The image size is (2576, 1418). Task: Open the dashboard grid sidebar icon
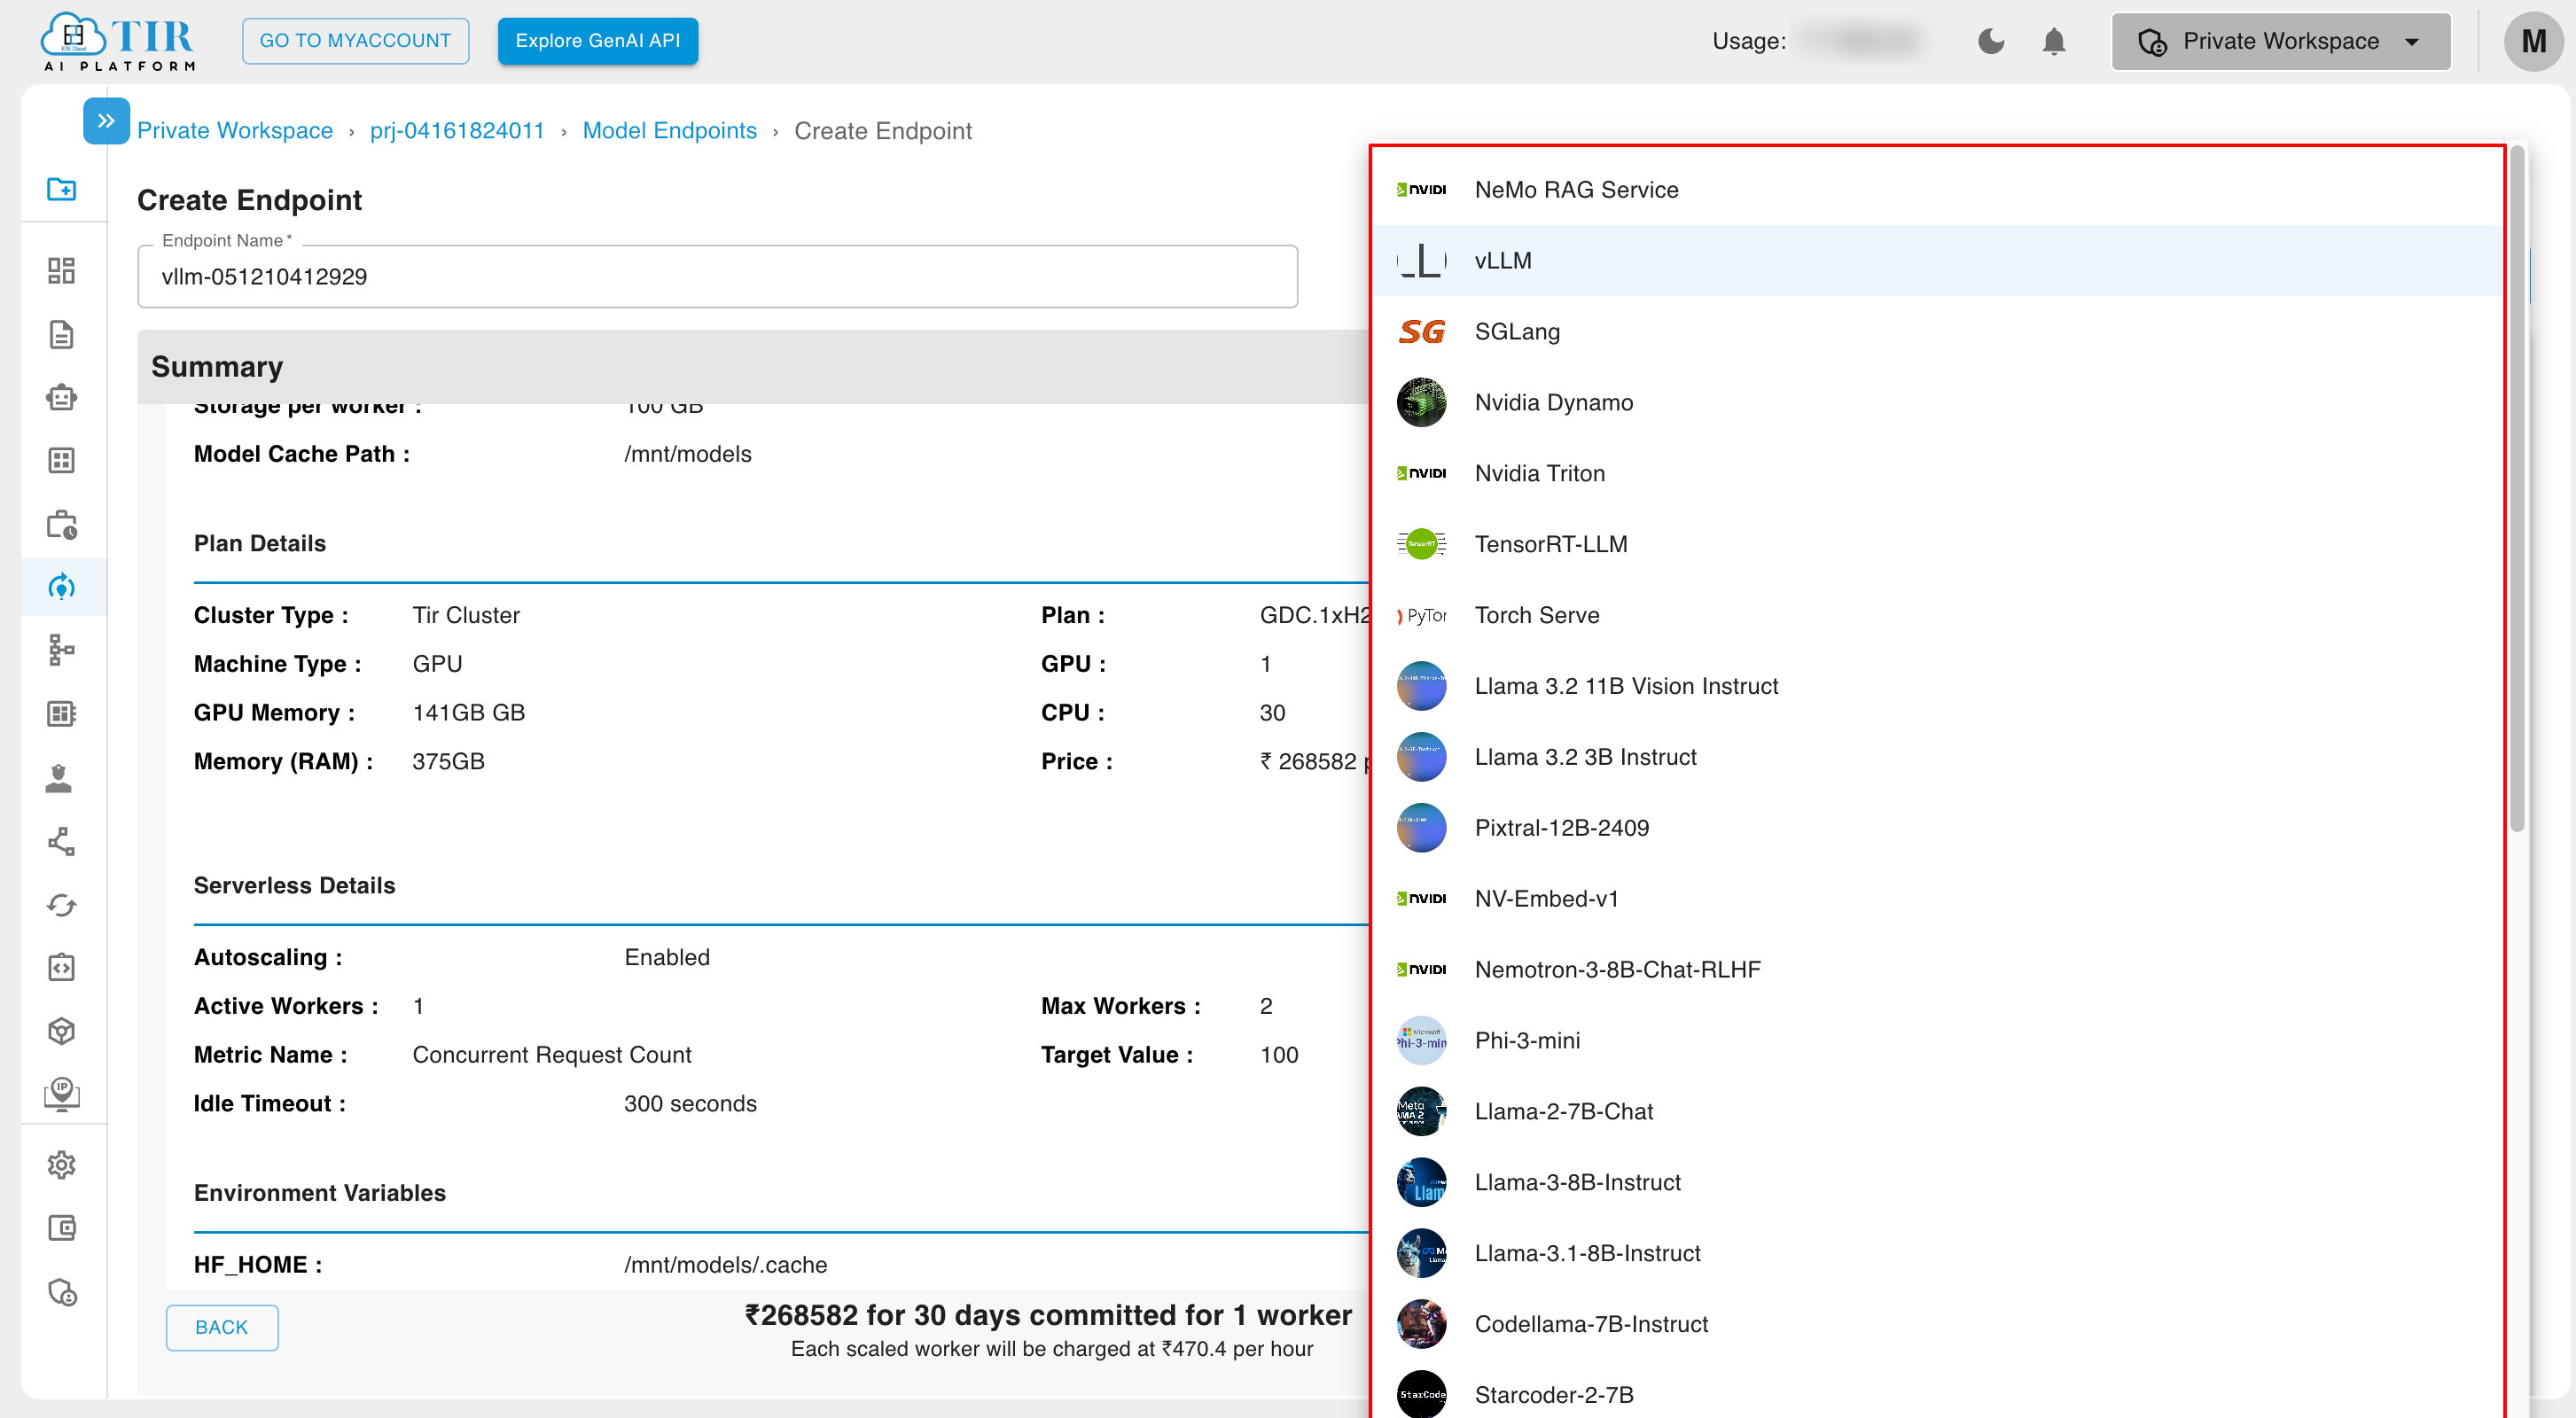62,271
